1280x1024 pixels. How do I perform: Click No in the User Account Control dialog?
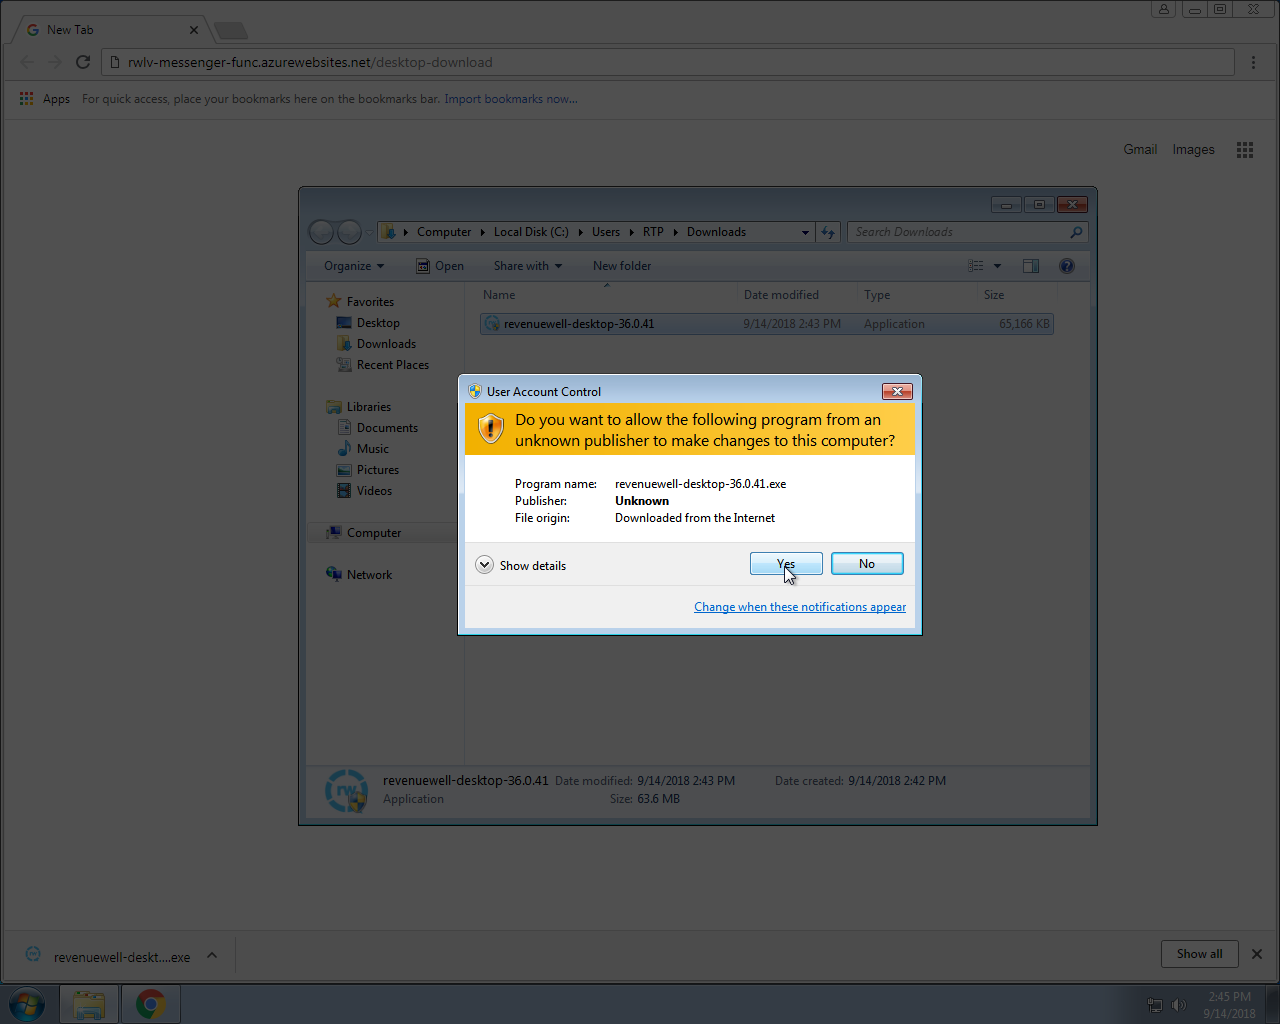click(x=867, y=564)
